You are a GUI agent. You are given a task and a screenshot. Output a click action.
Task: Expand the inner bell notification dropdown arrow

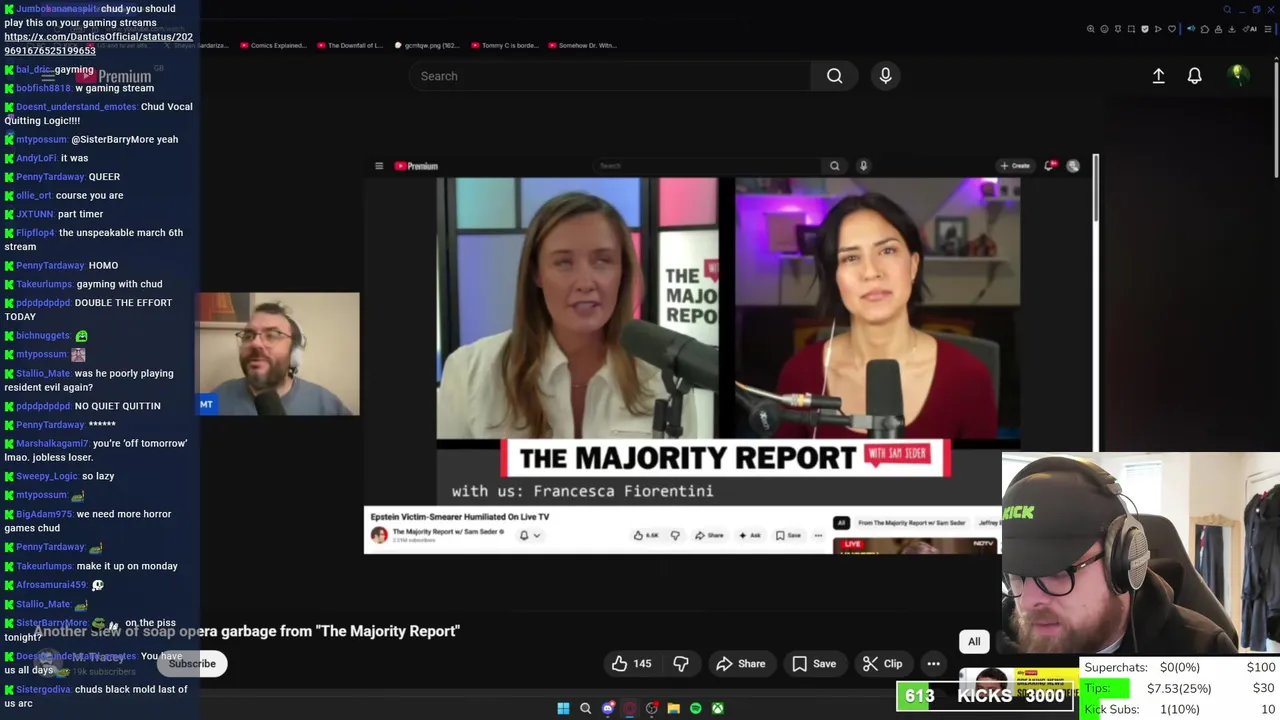pyautogui.click(x=536, y=536)
